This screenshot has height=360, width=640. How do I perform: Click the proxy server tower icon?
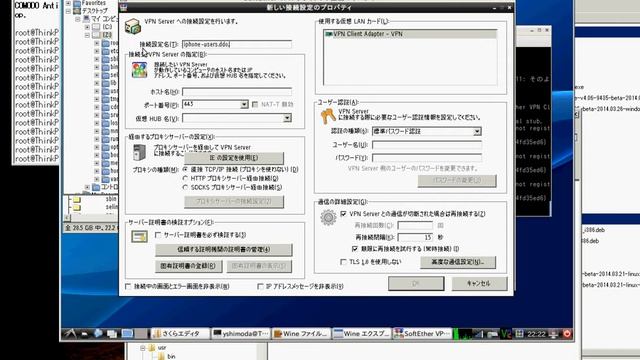(x=139, y=152)
